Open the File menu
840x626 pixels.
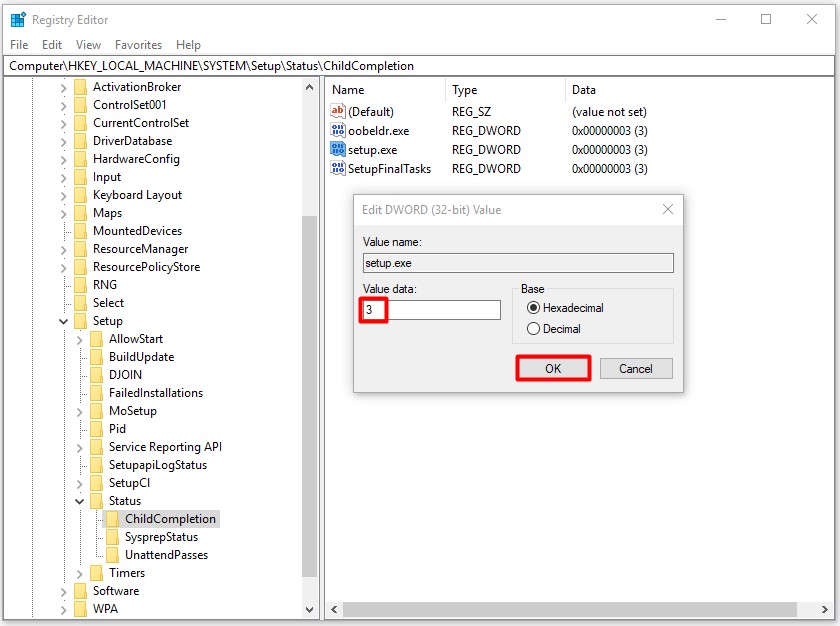(x=19, y=45)
